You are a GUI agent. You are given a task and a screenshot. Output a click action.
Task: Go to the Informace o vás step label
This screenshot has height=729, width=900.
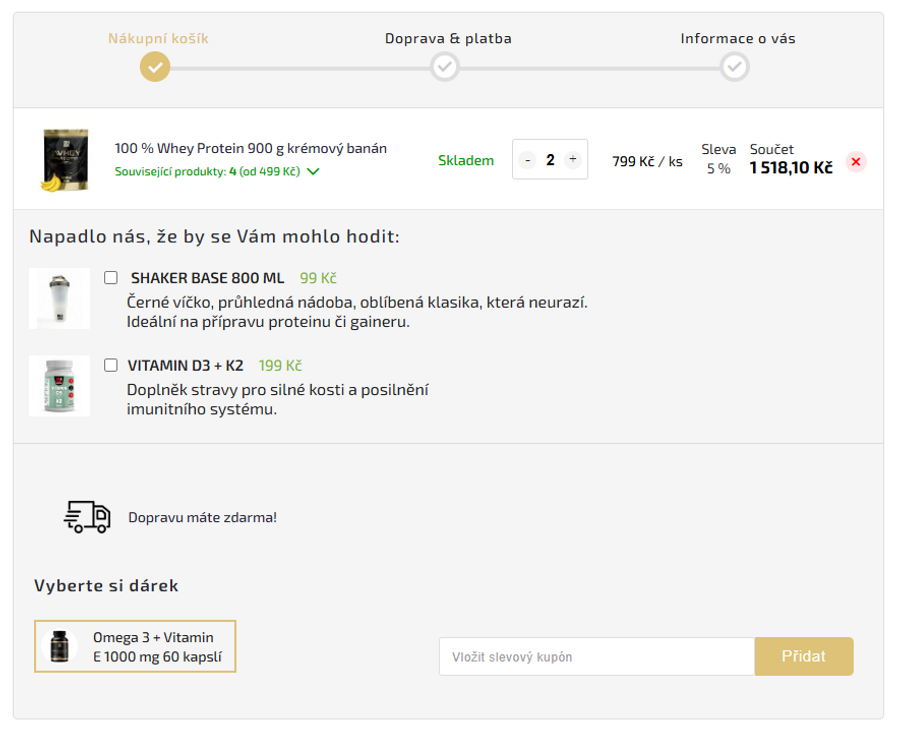click(738, 39)
